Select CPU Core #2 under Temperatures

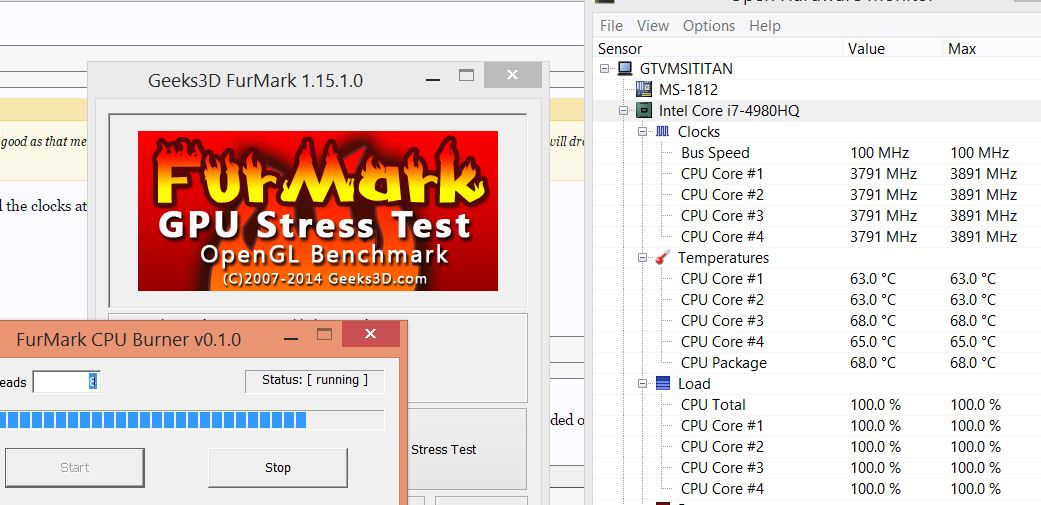tap(817, 300)
